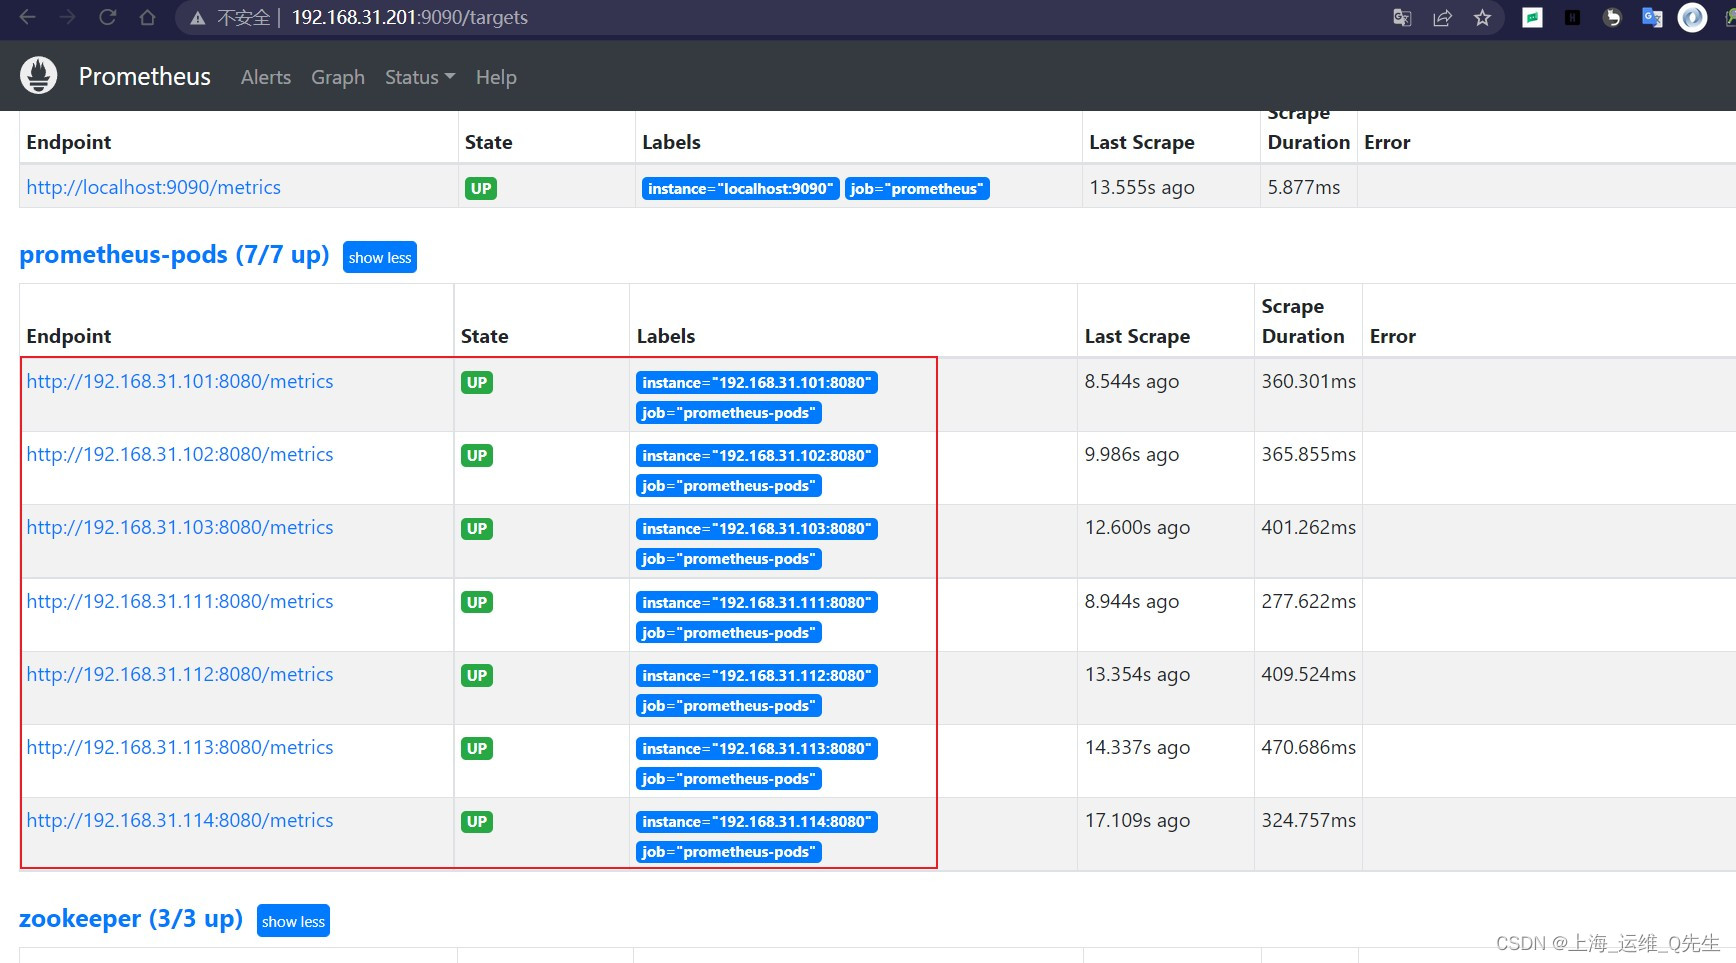Collapse prometheus-pods with show less button
The height and width of the screenshot is (963, 1736).
[380, 257]
